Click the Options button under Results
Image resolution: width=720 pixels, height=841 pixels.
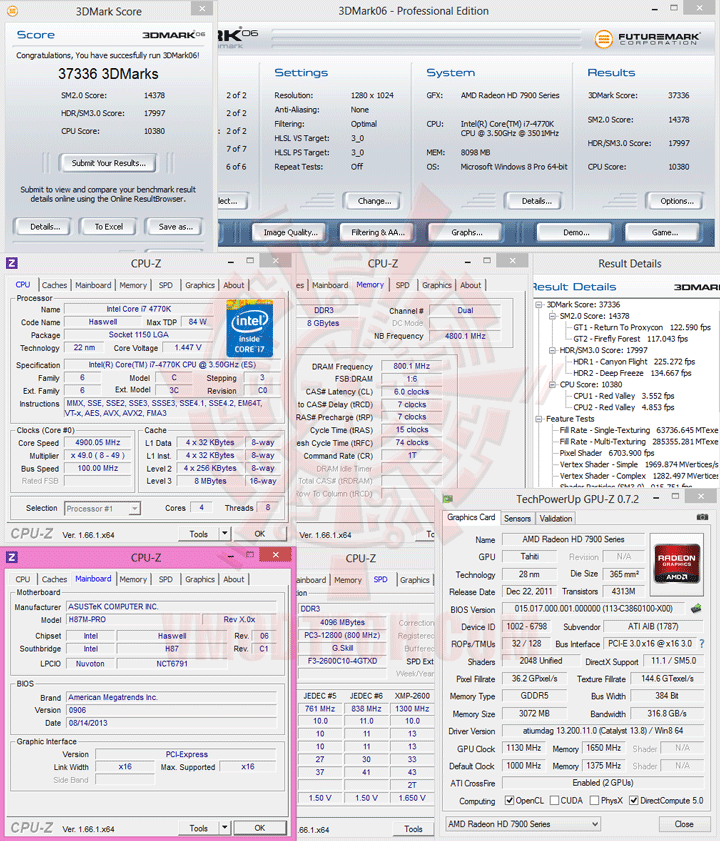(x=677, y=201)
